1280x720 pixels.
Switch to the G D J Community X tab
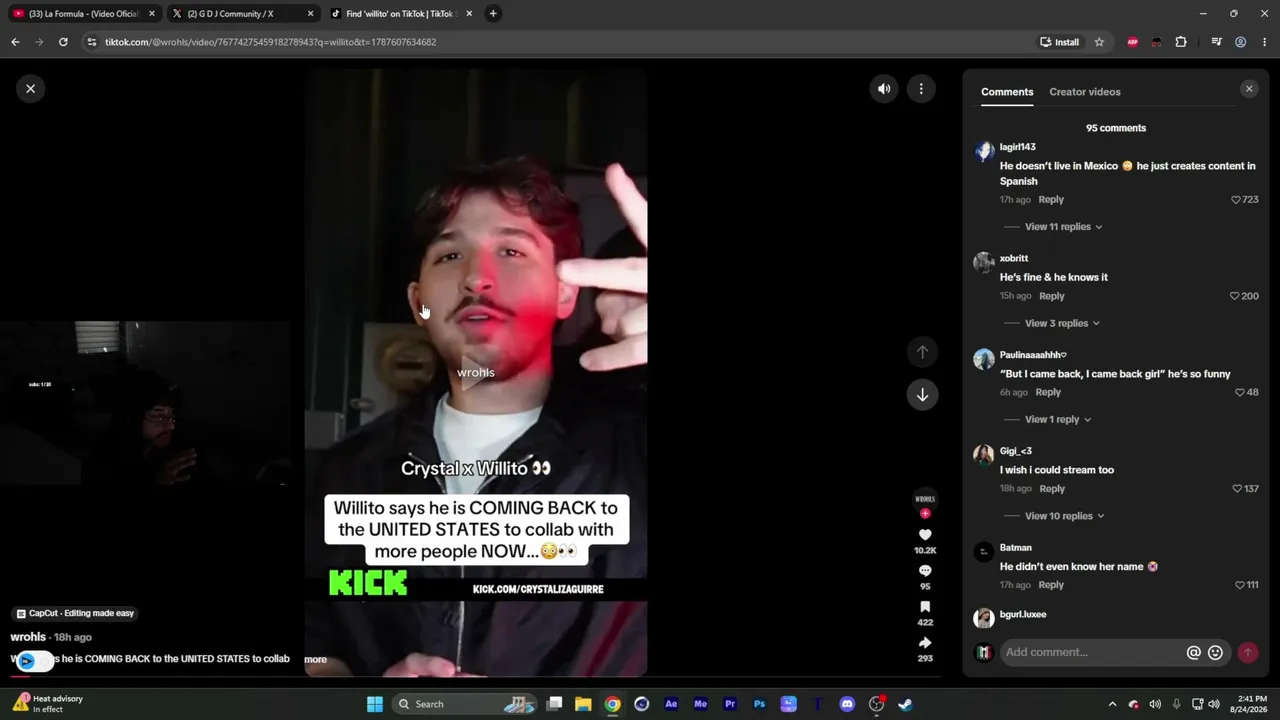tap(241, 14)
